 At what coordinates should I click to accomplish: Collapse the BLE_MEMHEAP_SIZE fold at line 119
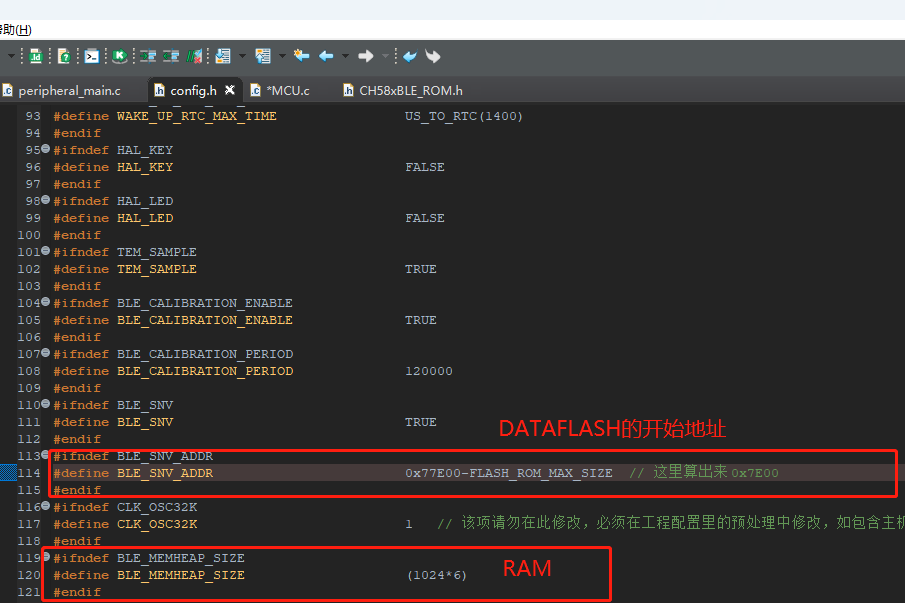pyautogui.click(x=46, y=557)
